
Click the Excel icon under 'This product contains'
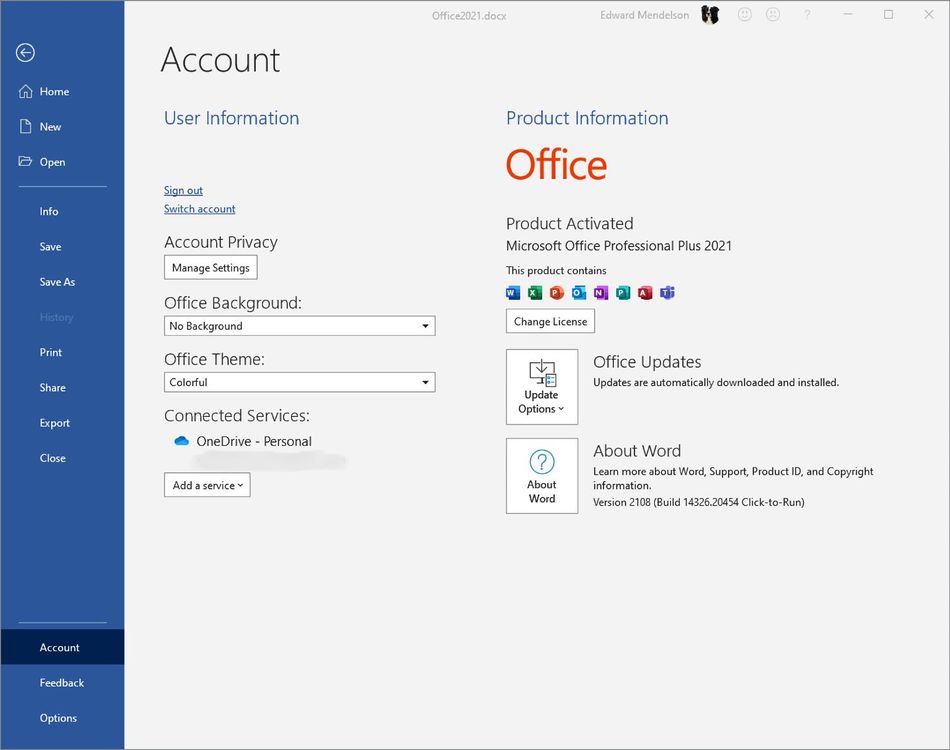click(535, 292)
